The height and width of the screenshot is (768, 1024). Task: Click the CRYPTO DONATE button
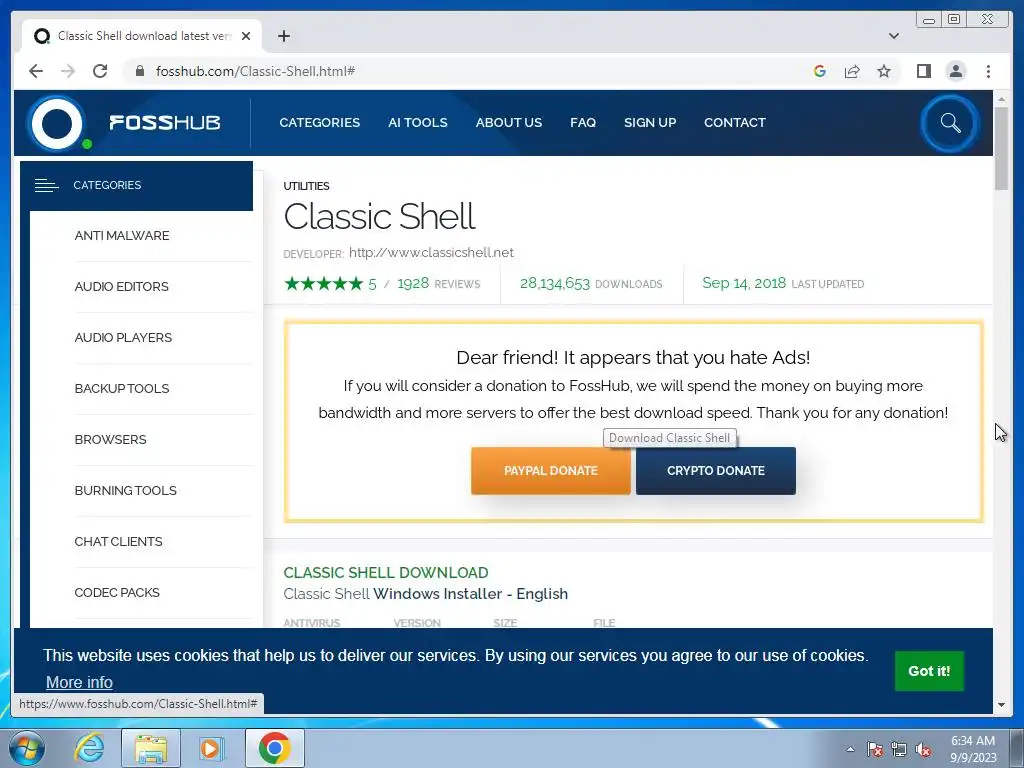(x=716, y=471)
